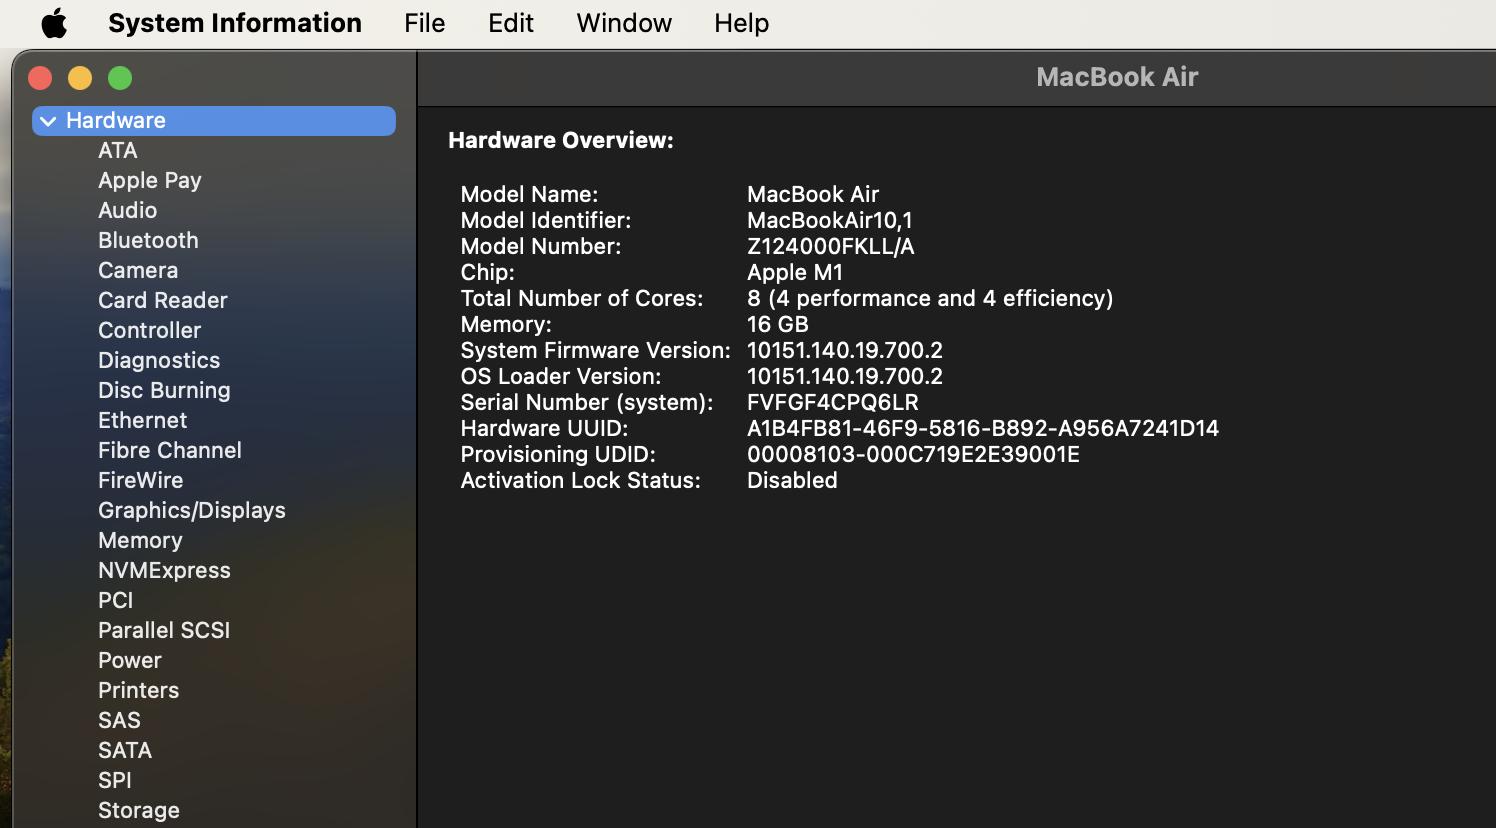Select Ethernet in the sidebar
This screenshot has width=1496, height=828.
pyautogui.click(x=143, y=420)
